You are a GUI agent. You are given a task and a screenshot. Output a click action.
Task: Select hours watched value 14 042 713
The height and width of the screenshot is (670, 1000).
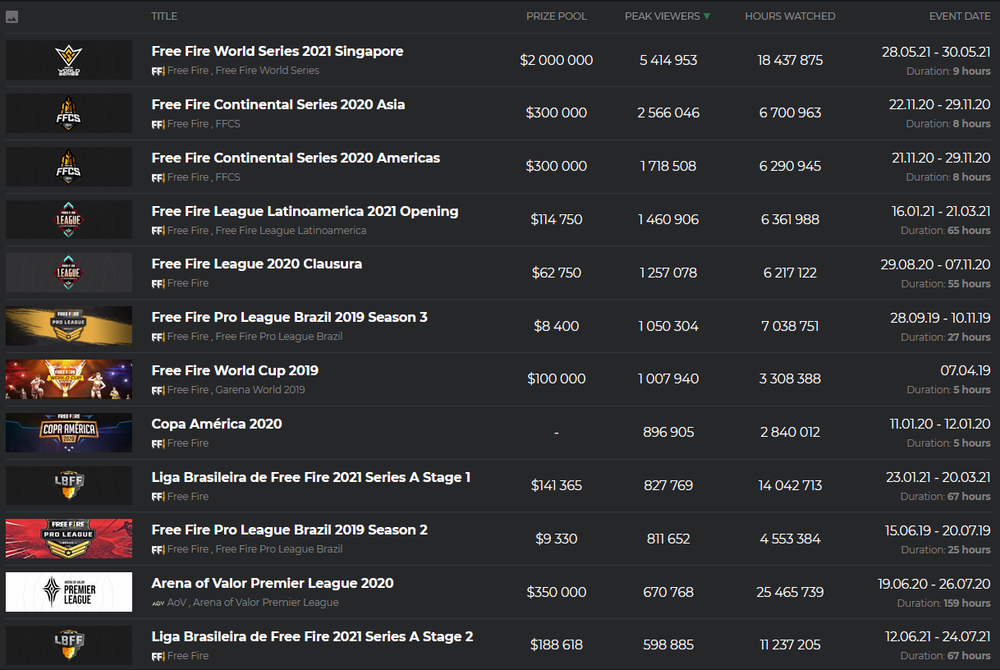(790, 486)
